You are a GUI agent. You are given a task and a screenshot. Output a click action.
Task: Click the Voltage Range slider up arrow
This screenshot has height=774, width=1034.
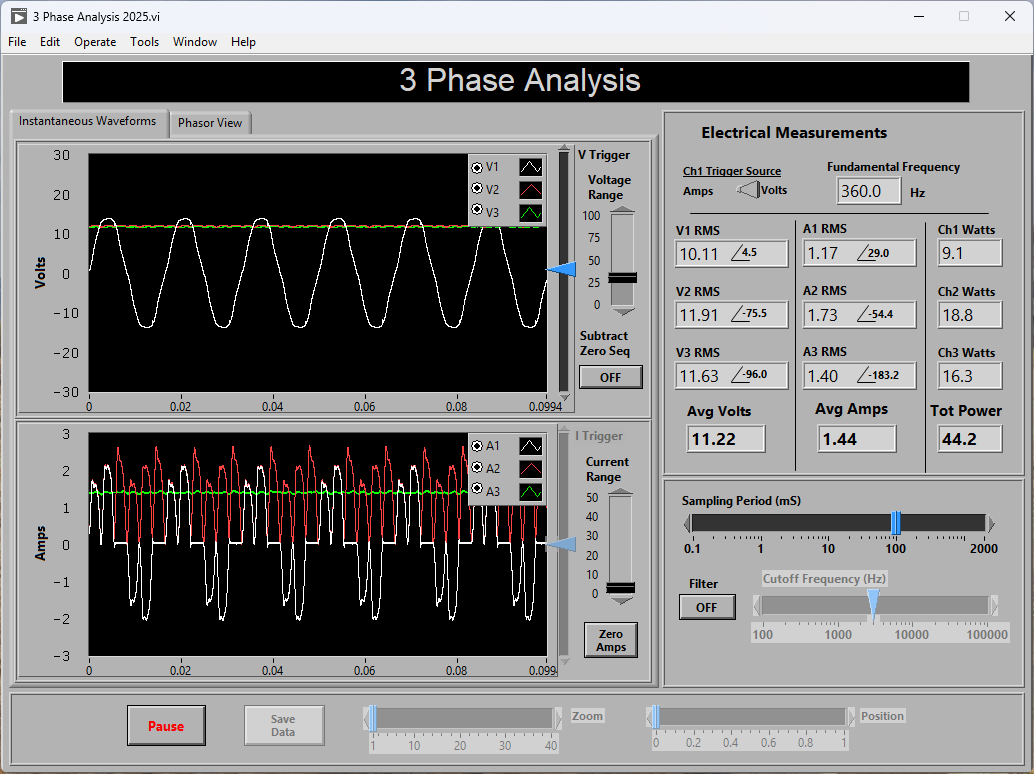[622, 210]
